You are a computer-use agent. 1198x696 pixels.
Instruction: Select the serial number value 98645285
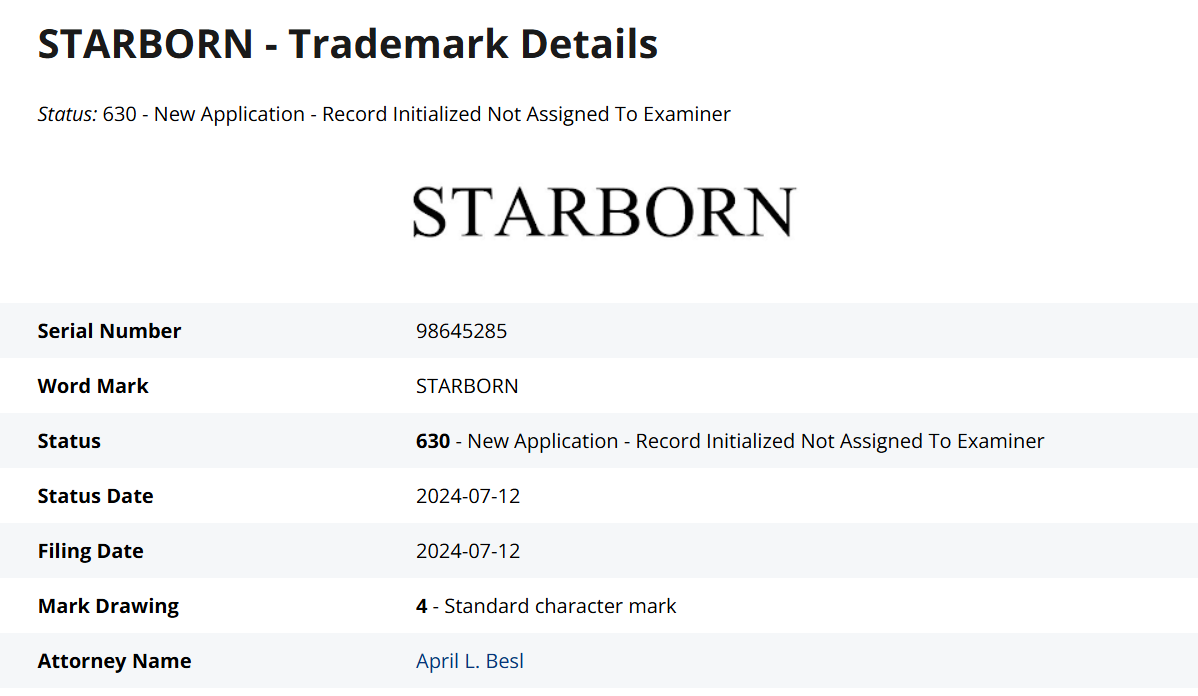pos(461,331)
